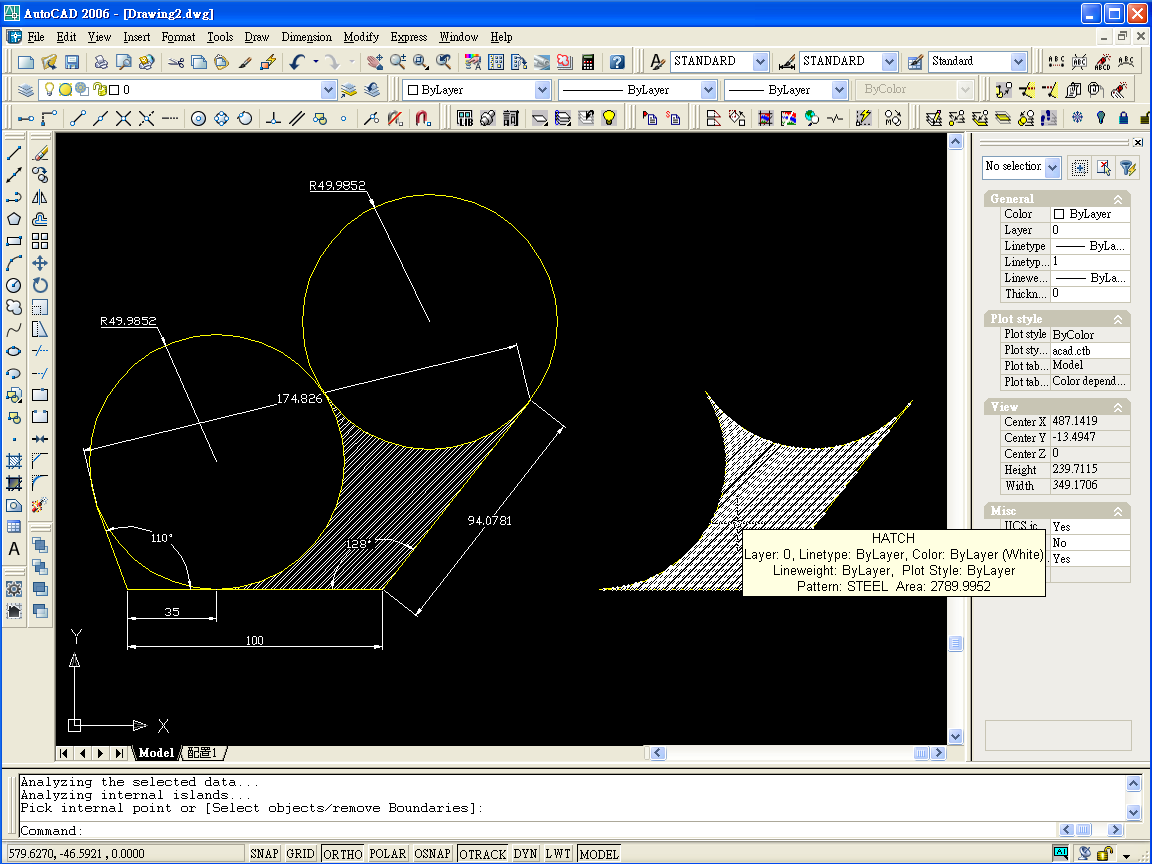Close the Properties palette
This screenshot has width=1152, height=864.
pos(1137,143)
